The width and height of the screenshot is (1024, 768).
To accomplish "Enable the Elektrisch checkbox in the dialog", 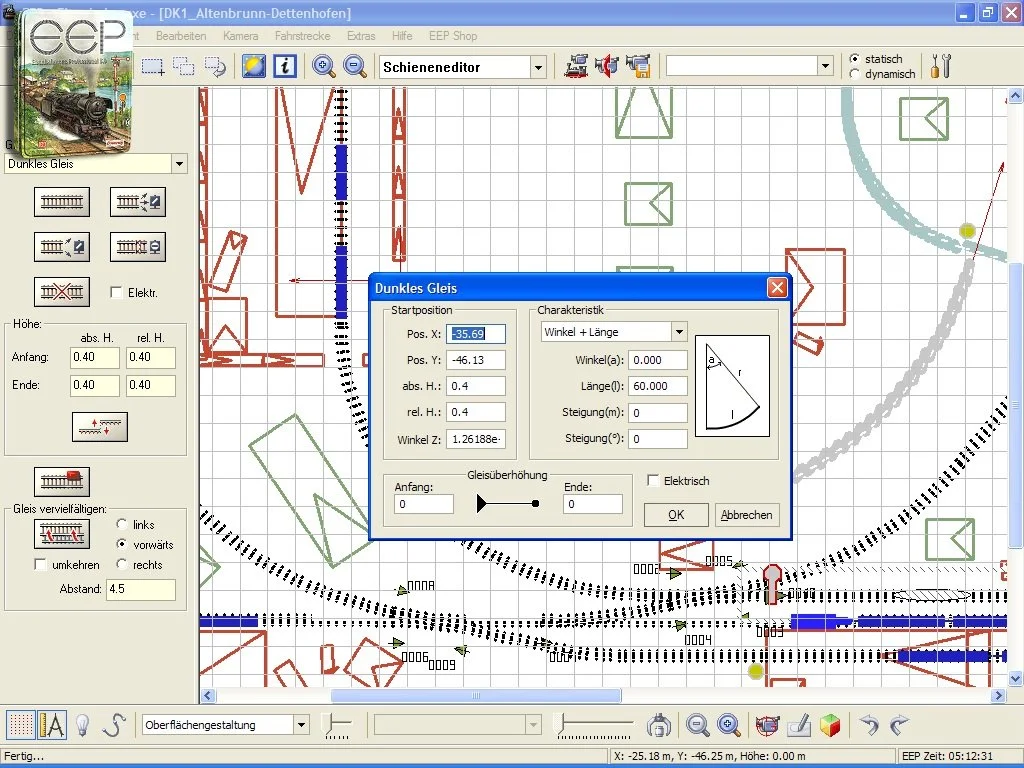I will [654, 481].
